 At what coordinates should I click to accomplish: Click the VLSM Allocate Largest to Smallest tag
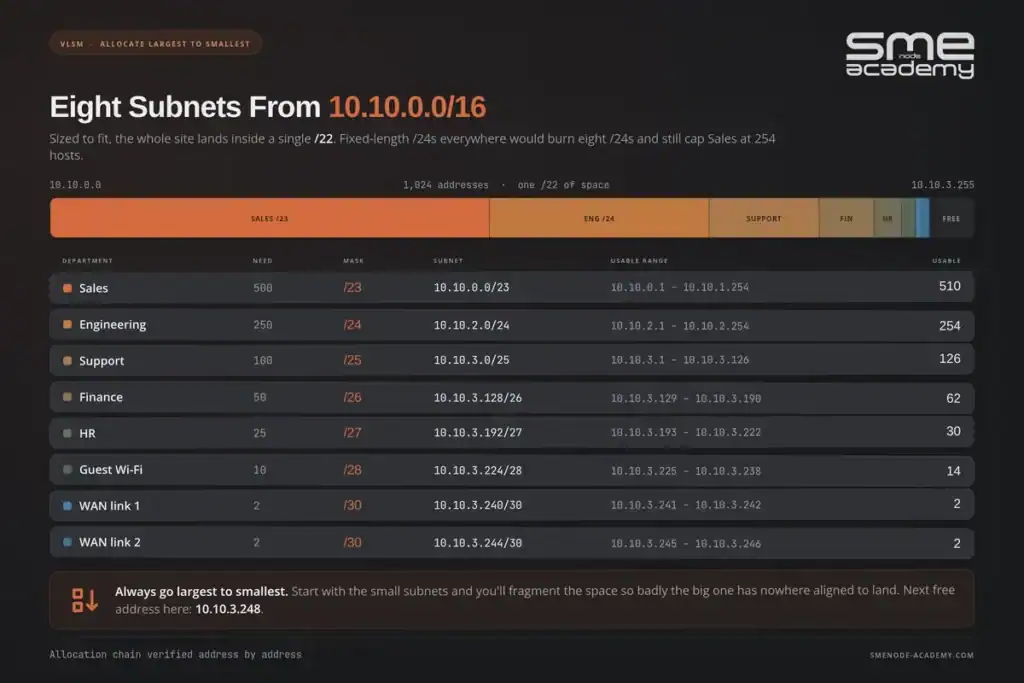pyautogui.click(x=155, y=44)
